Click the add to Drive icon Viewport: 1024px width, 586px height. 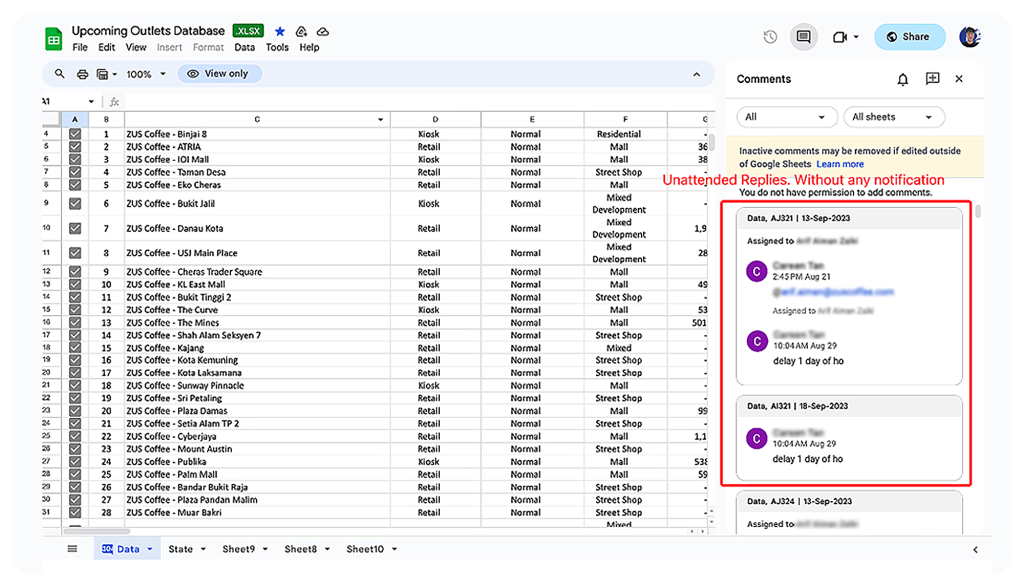[301, 31]
